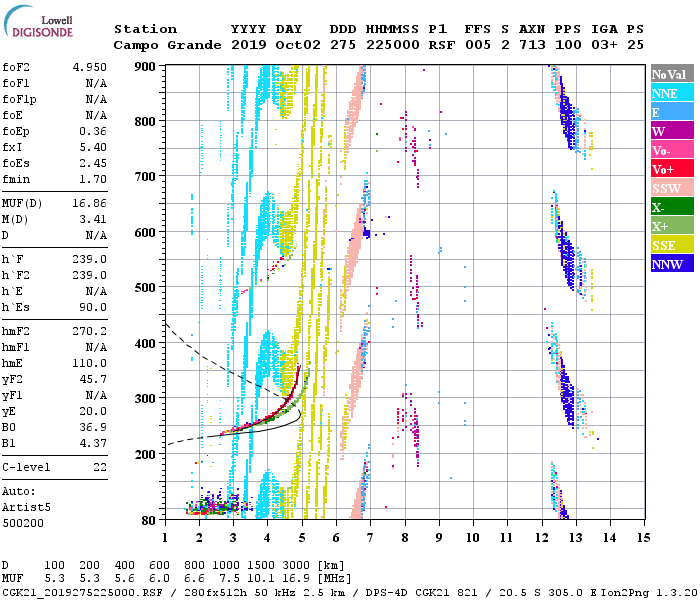Select the X- dark green legend swatch
This screenshot has height=600, width=700.
tap(672, 207)
